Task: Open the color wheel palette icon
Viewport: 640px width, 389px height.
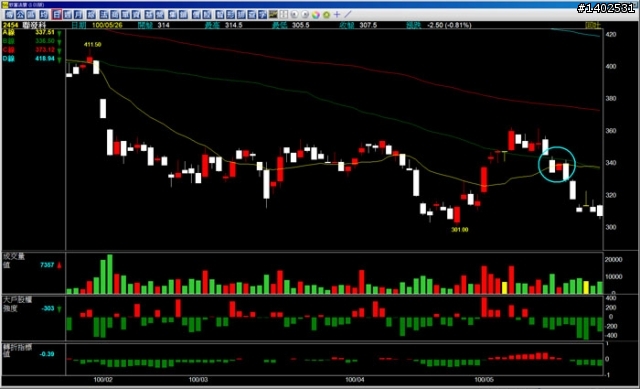Action: pos(316,15)
